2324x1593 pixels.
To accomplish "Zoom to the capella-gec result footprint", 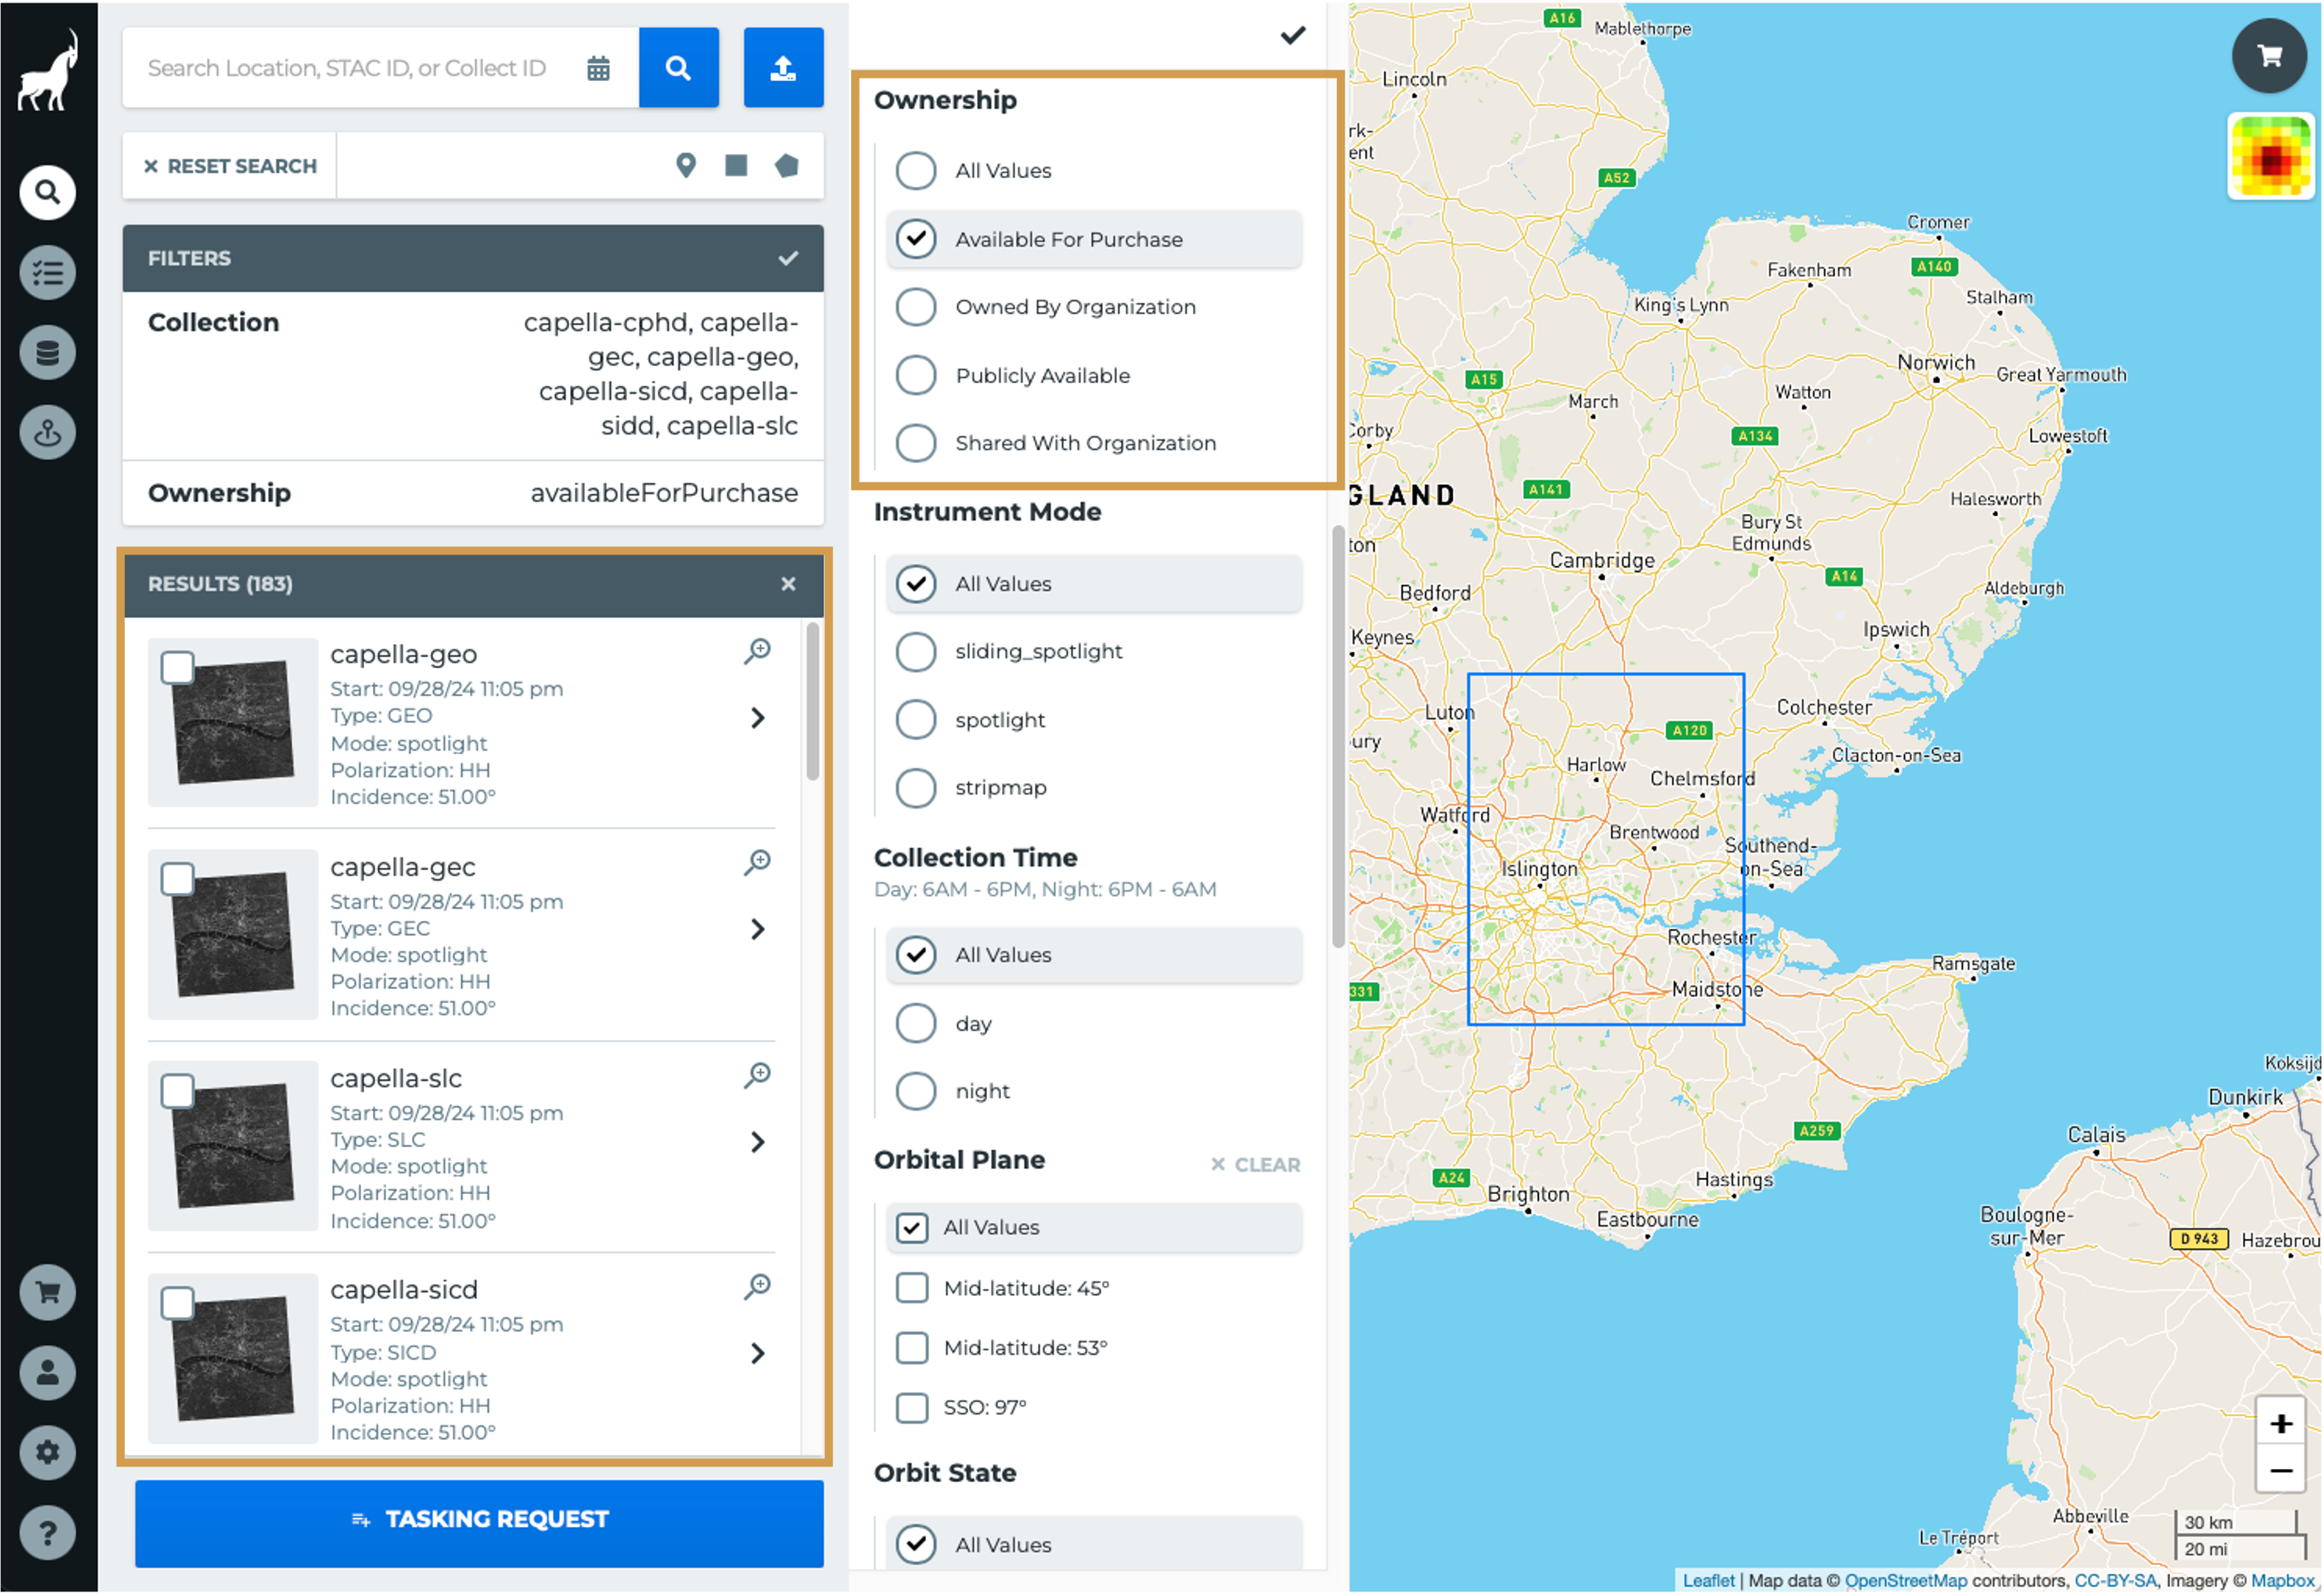I will click(758, 863).
